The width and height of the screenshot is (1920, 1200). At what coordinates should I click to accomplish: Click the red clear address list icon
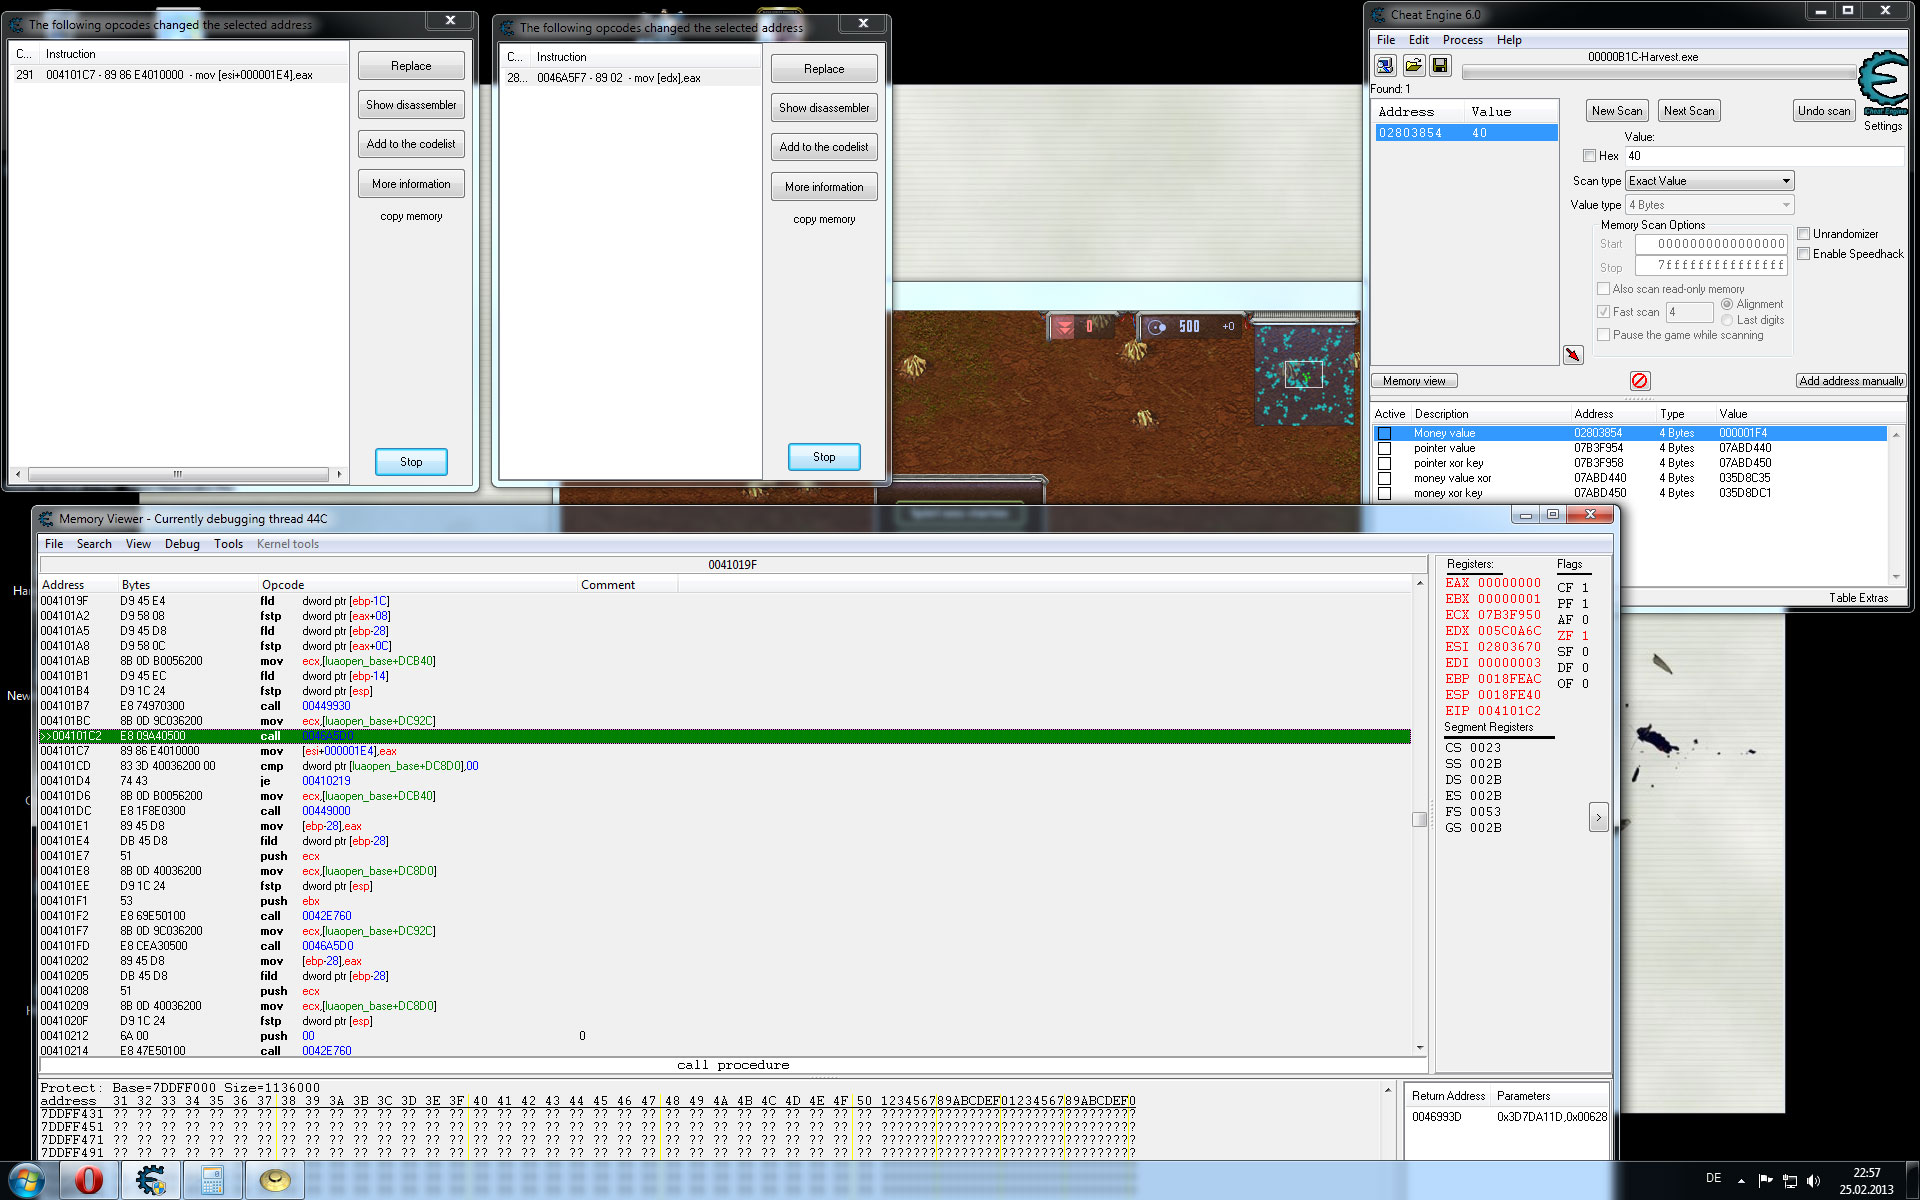coord(1640,381)
